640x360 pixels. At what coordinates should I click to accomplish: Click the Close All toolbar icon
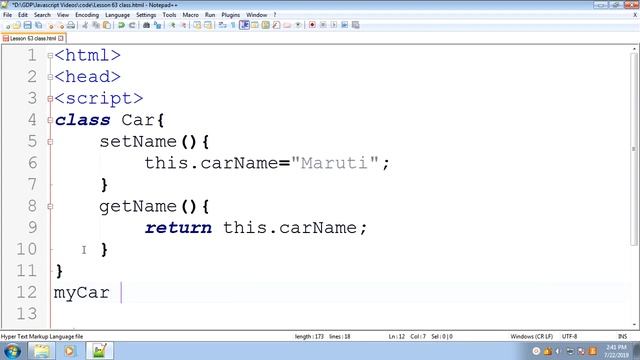61,25
